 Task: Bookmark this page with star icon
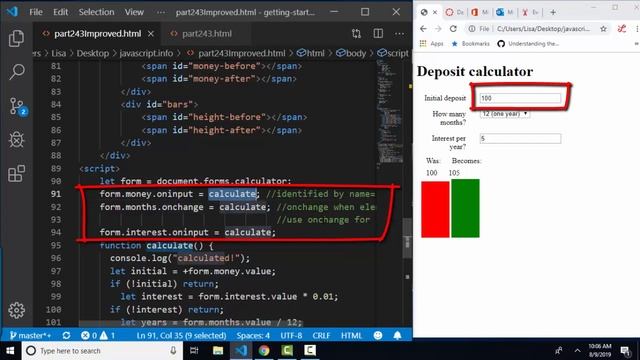pyautogui.click(x=603, y=29)
